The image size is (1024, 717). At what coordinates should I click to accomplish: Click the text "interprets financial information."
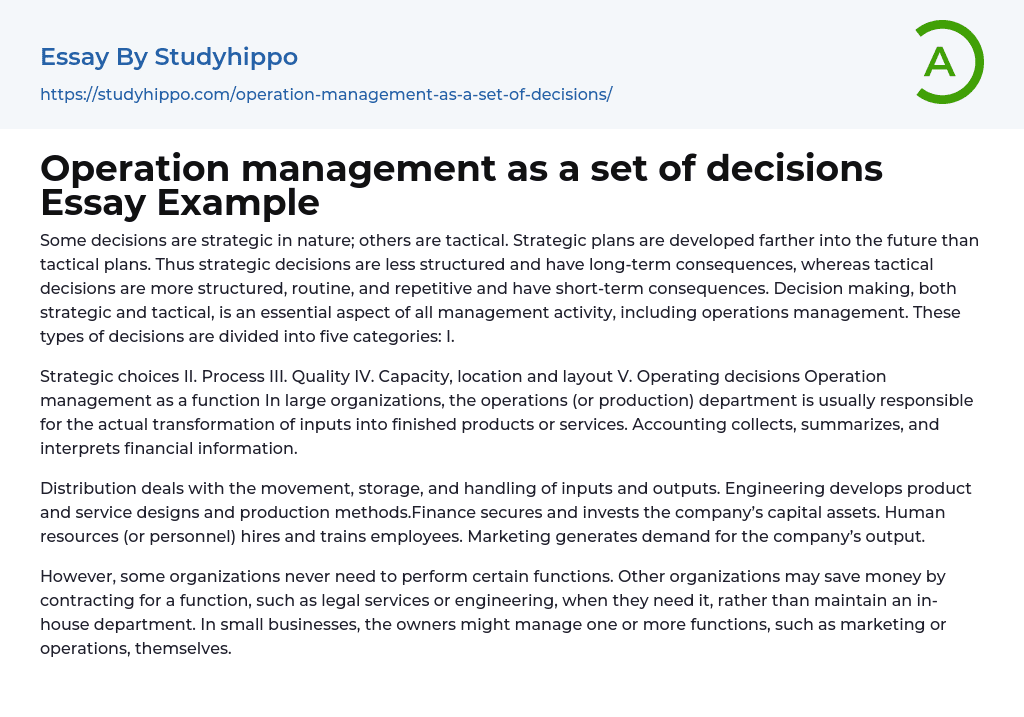169,448
